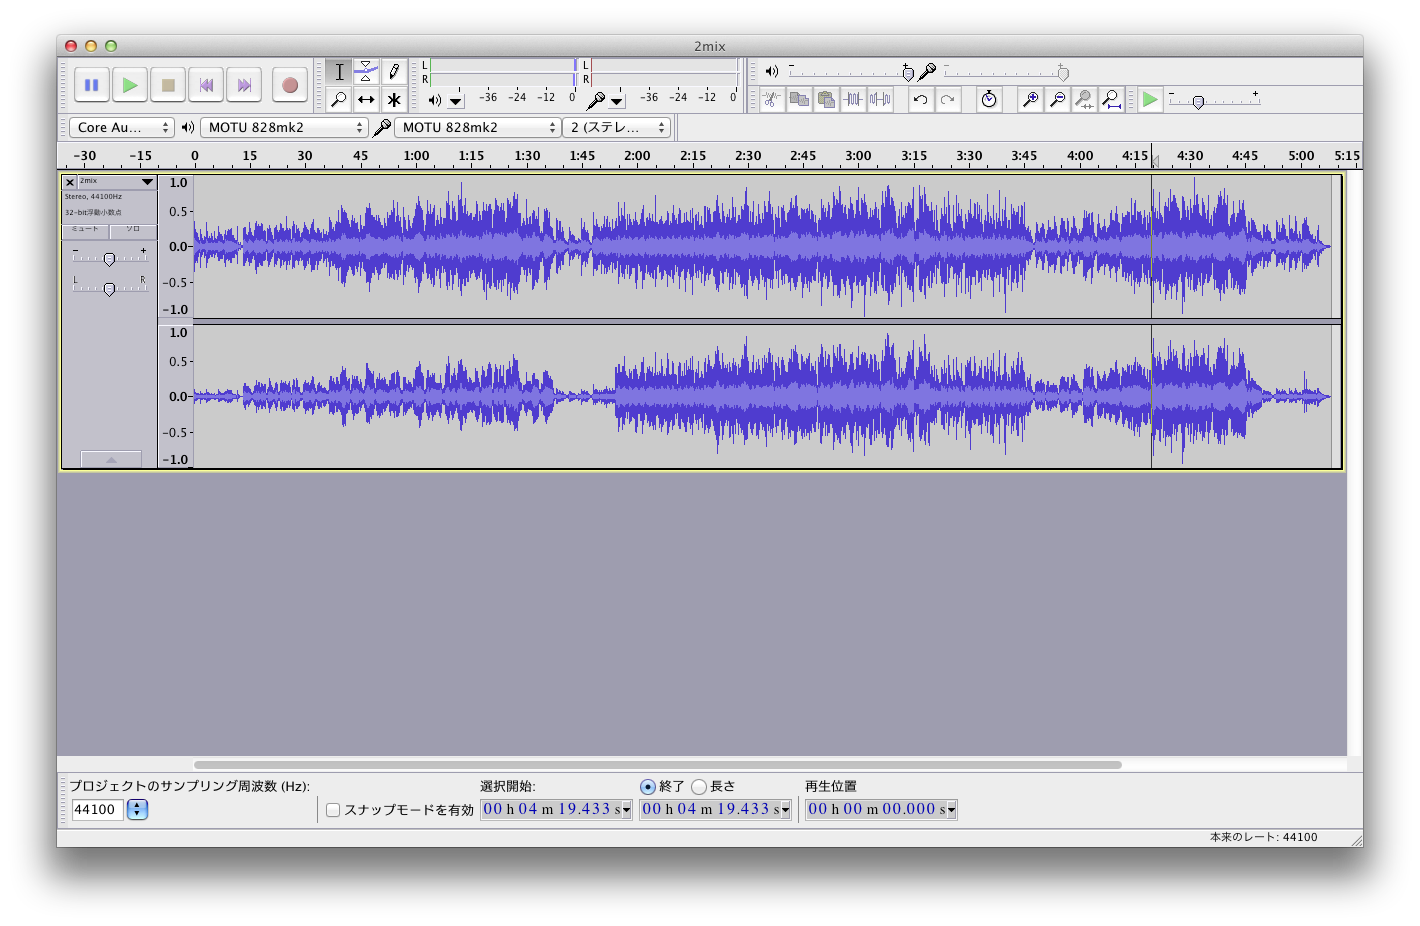Collapse the track with bottom arrow button
Image resolution: width=1420 pixels, height=926 pixels.
tap(111, 459)
